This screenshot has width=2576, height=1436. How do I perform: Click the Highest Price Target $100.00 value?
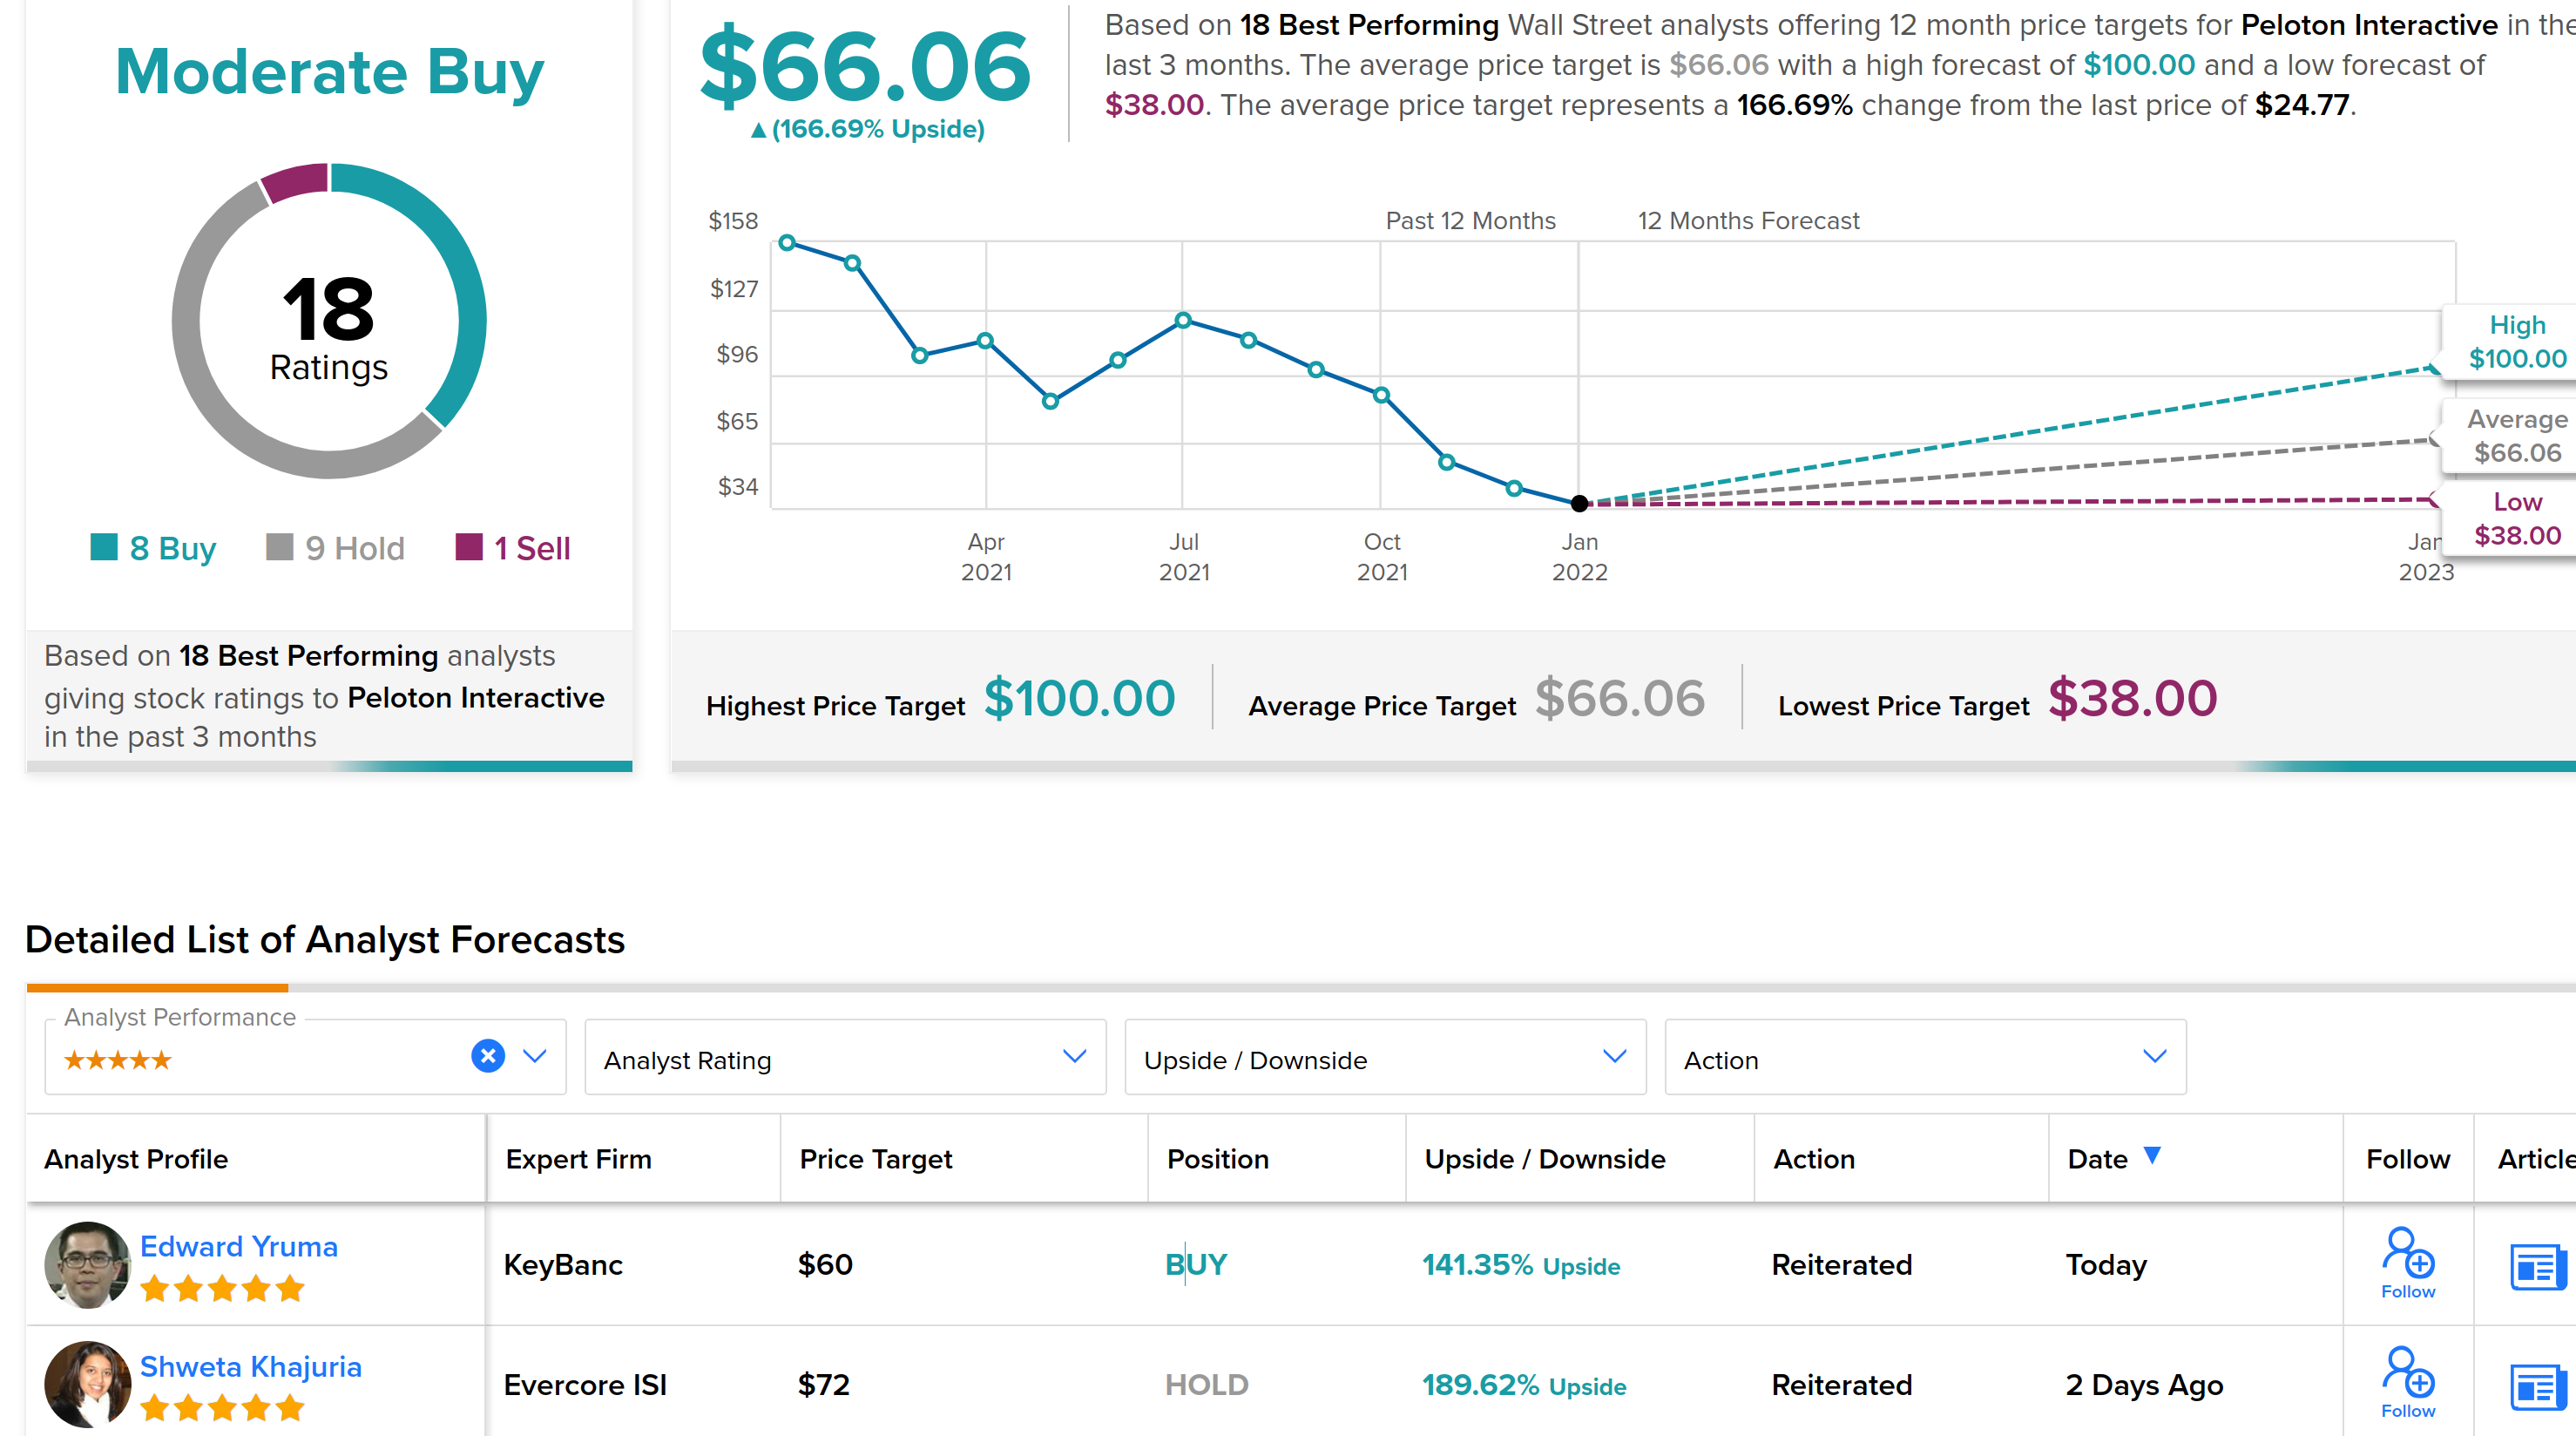pos(1079,698)
